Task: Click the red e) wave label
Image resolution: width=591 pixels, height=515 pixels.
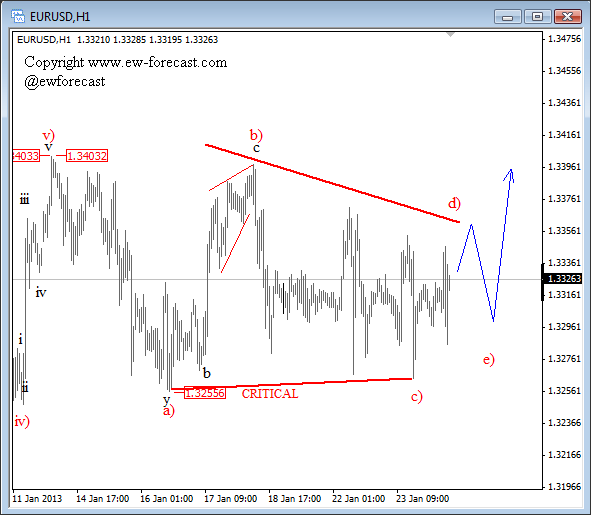Action: click(488, 359)
